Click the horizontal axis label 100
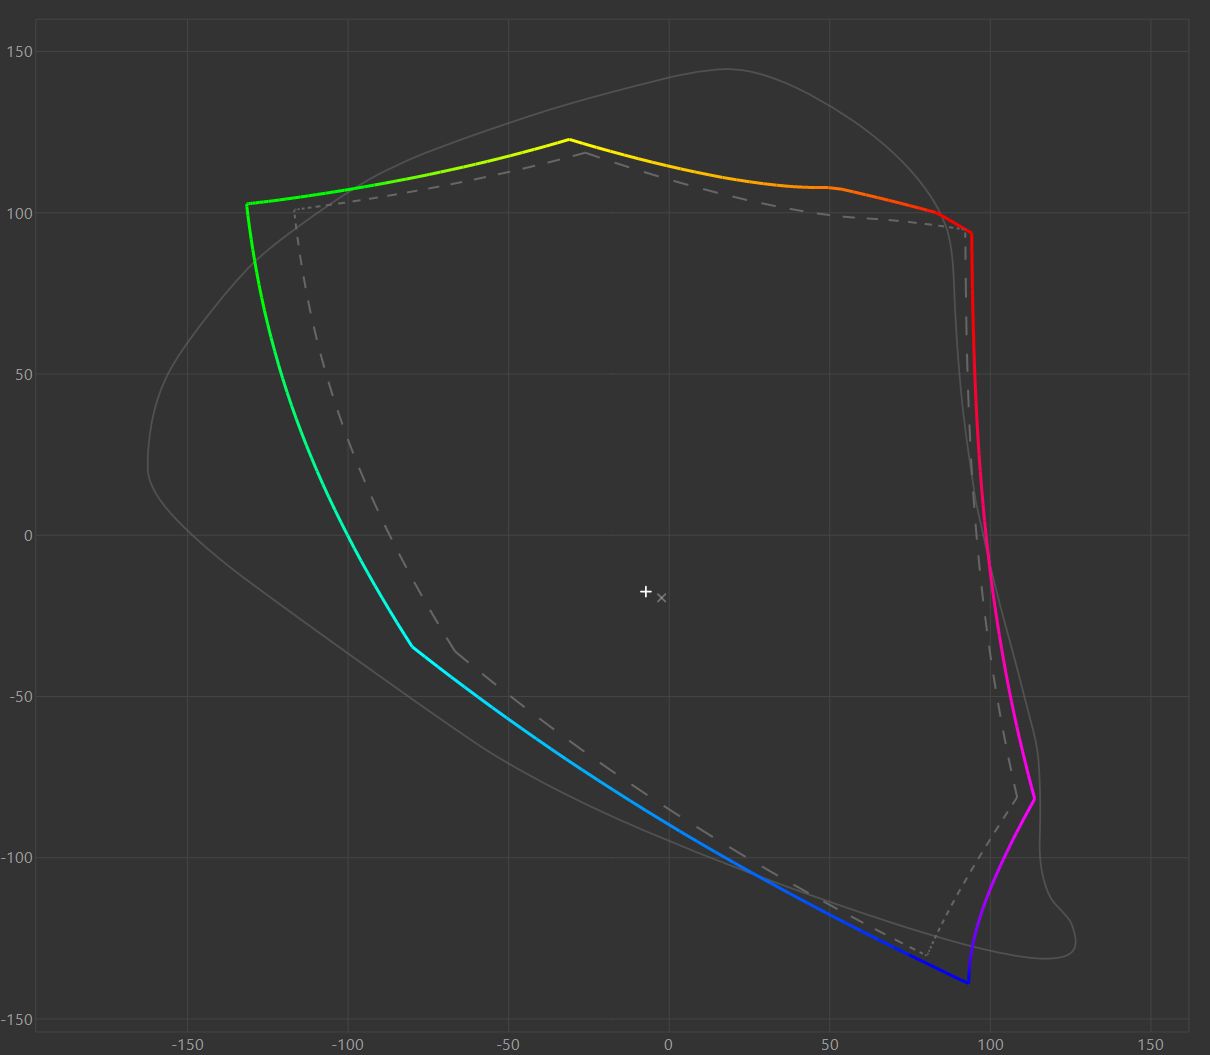 989,1045
